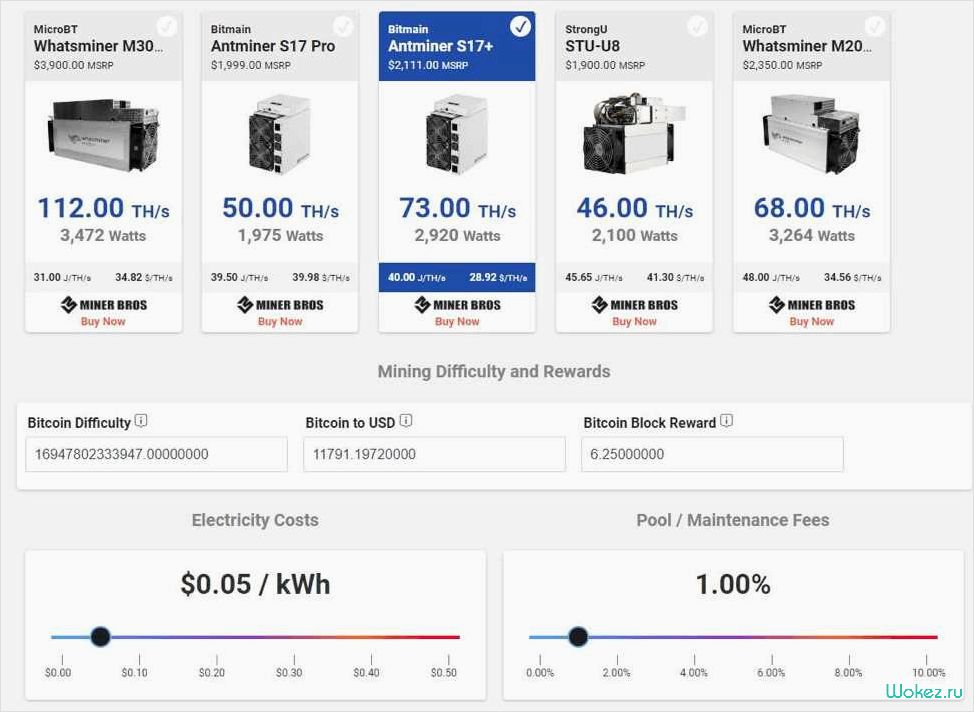Click the Mining Difficulty and Rewards heading
The width and height of the screenshot is (974, 712).
point(494,372)
